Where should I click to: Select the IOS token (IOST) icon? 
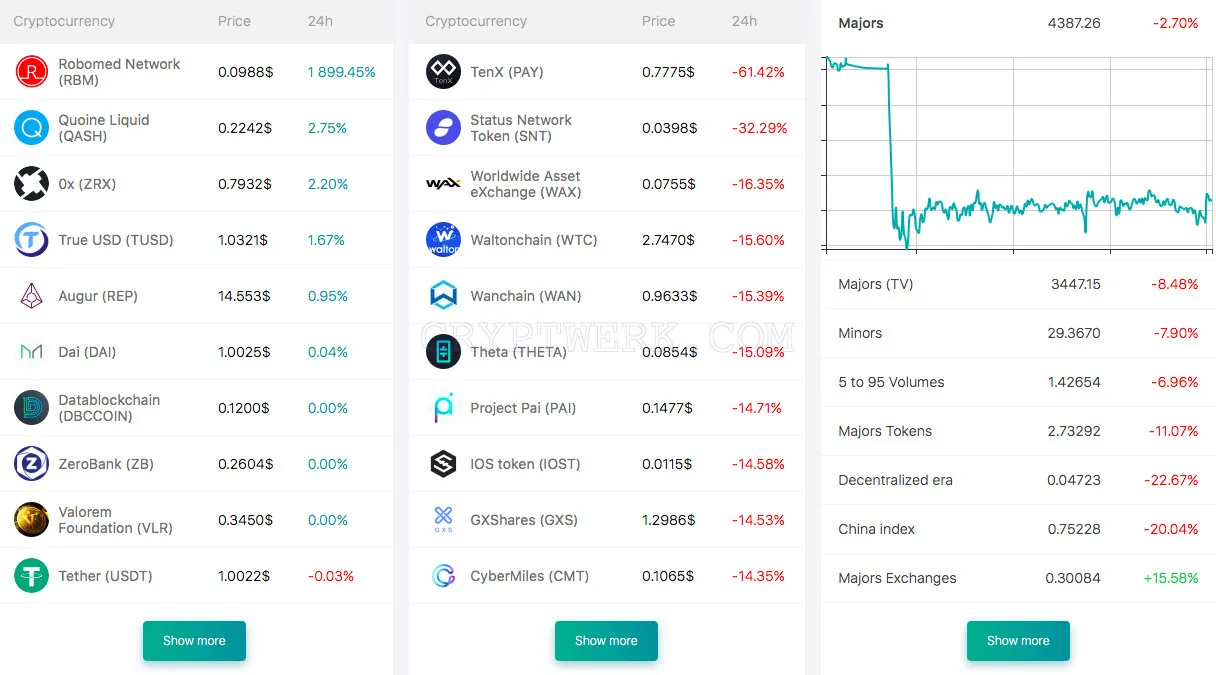click(x=444, y=464)
